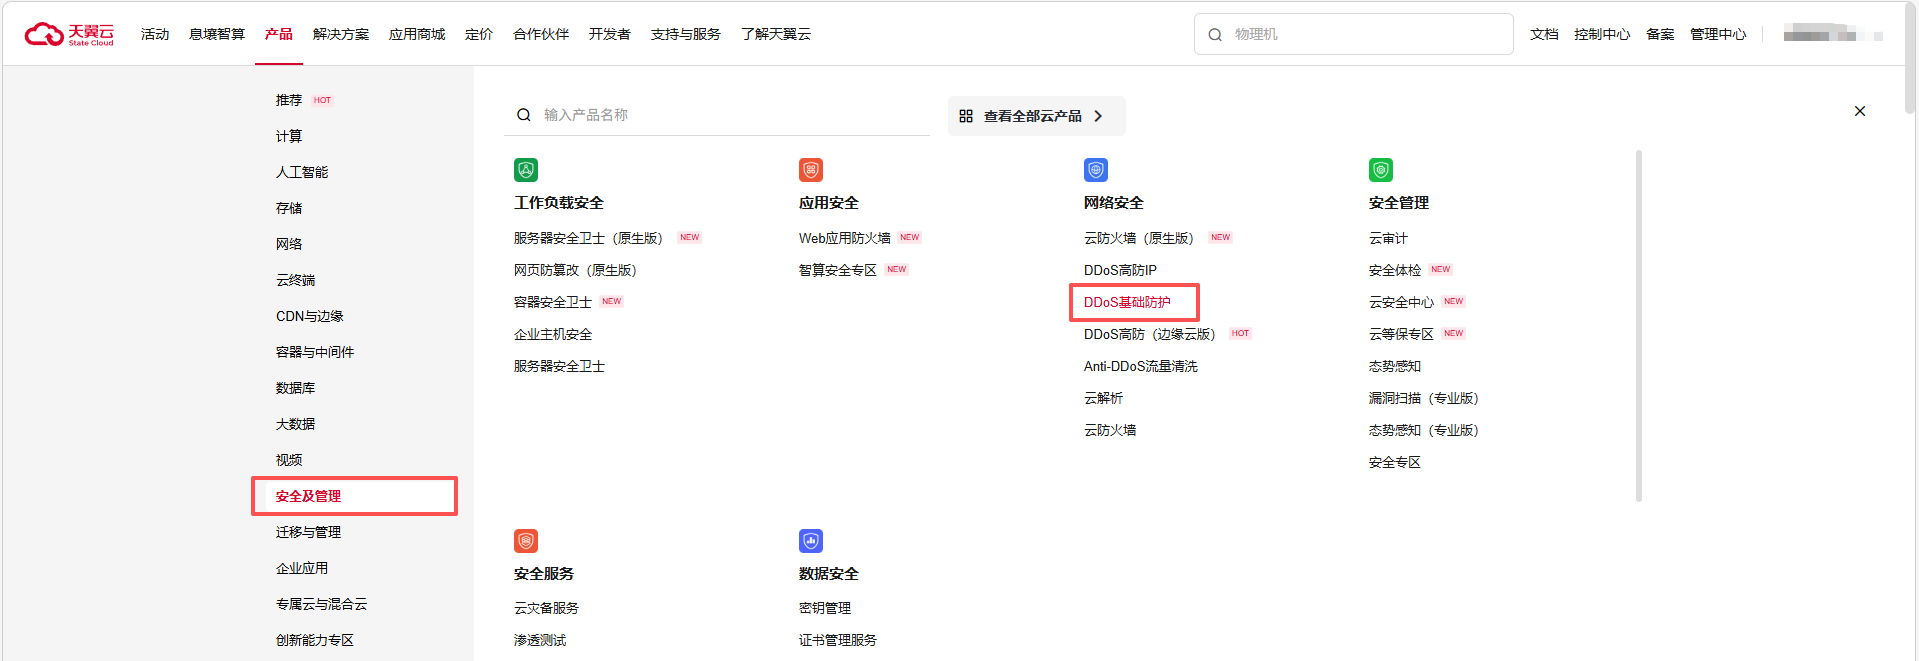
Task: Click the 工作负载安全 green shield icon
Action: point(526,170)
